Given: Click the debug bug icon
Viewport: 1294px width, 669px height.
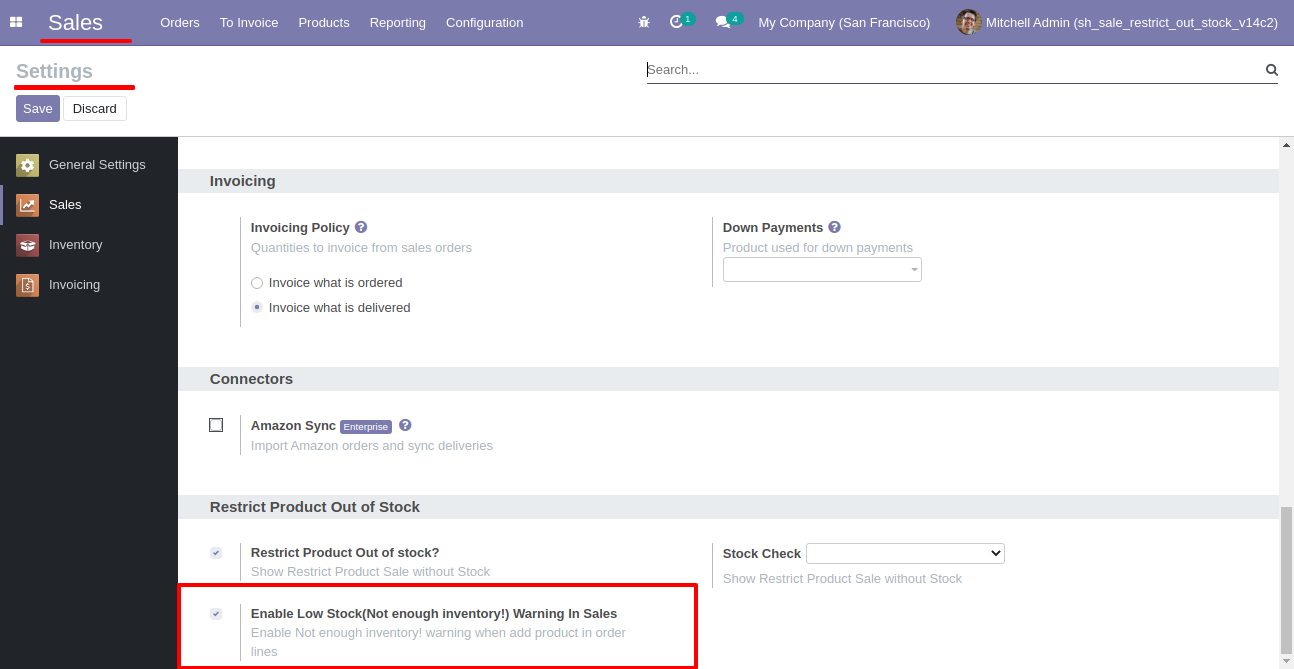Looking at the screenshot, I should (644, 22).
